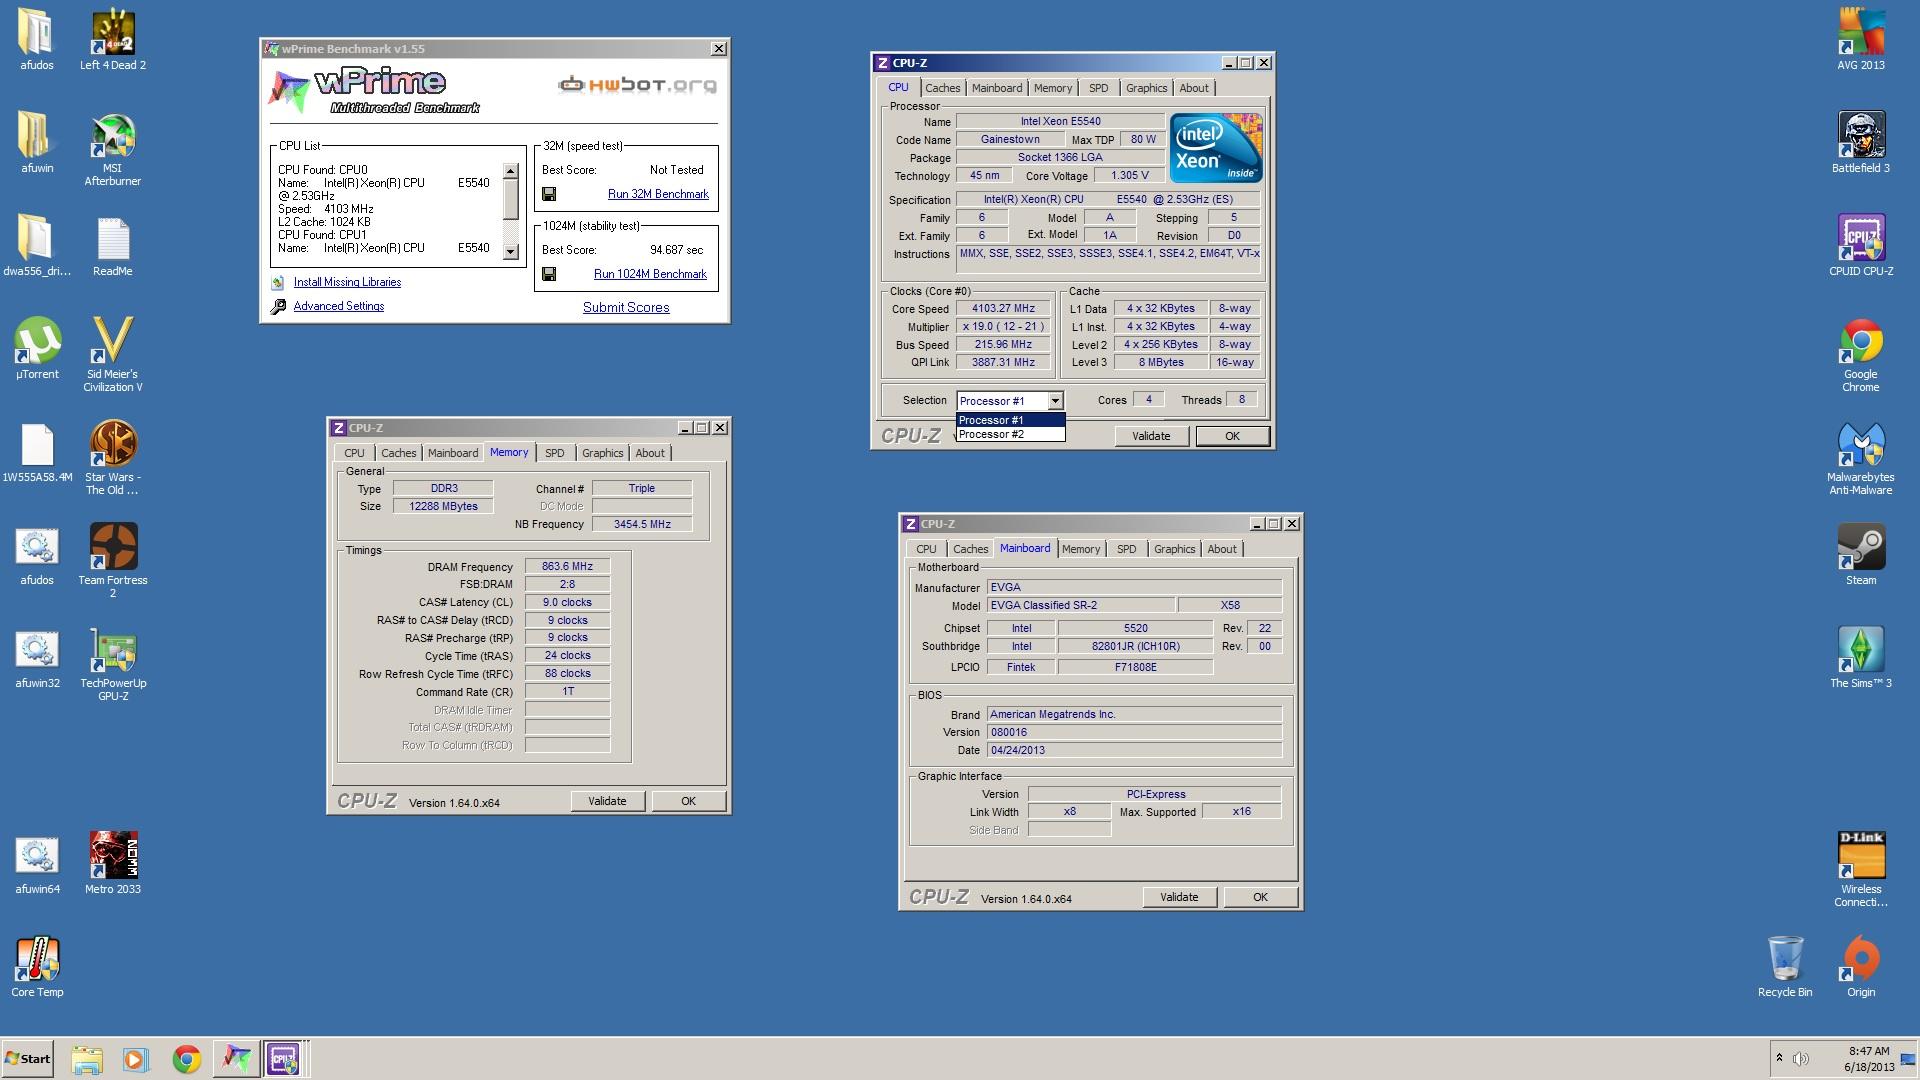Open afuwin folder on desktop
The height and width of the screenshot is (1080, 1920).
pos(37,143)
